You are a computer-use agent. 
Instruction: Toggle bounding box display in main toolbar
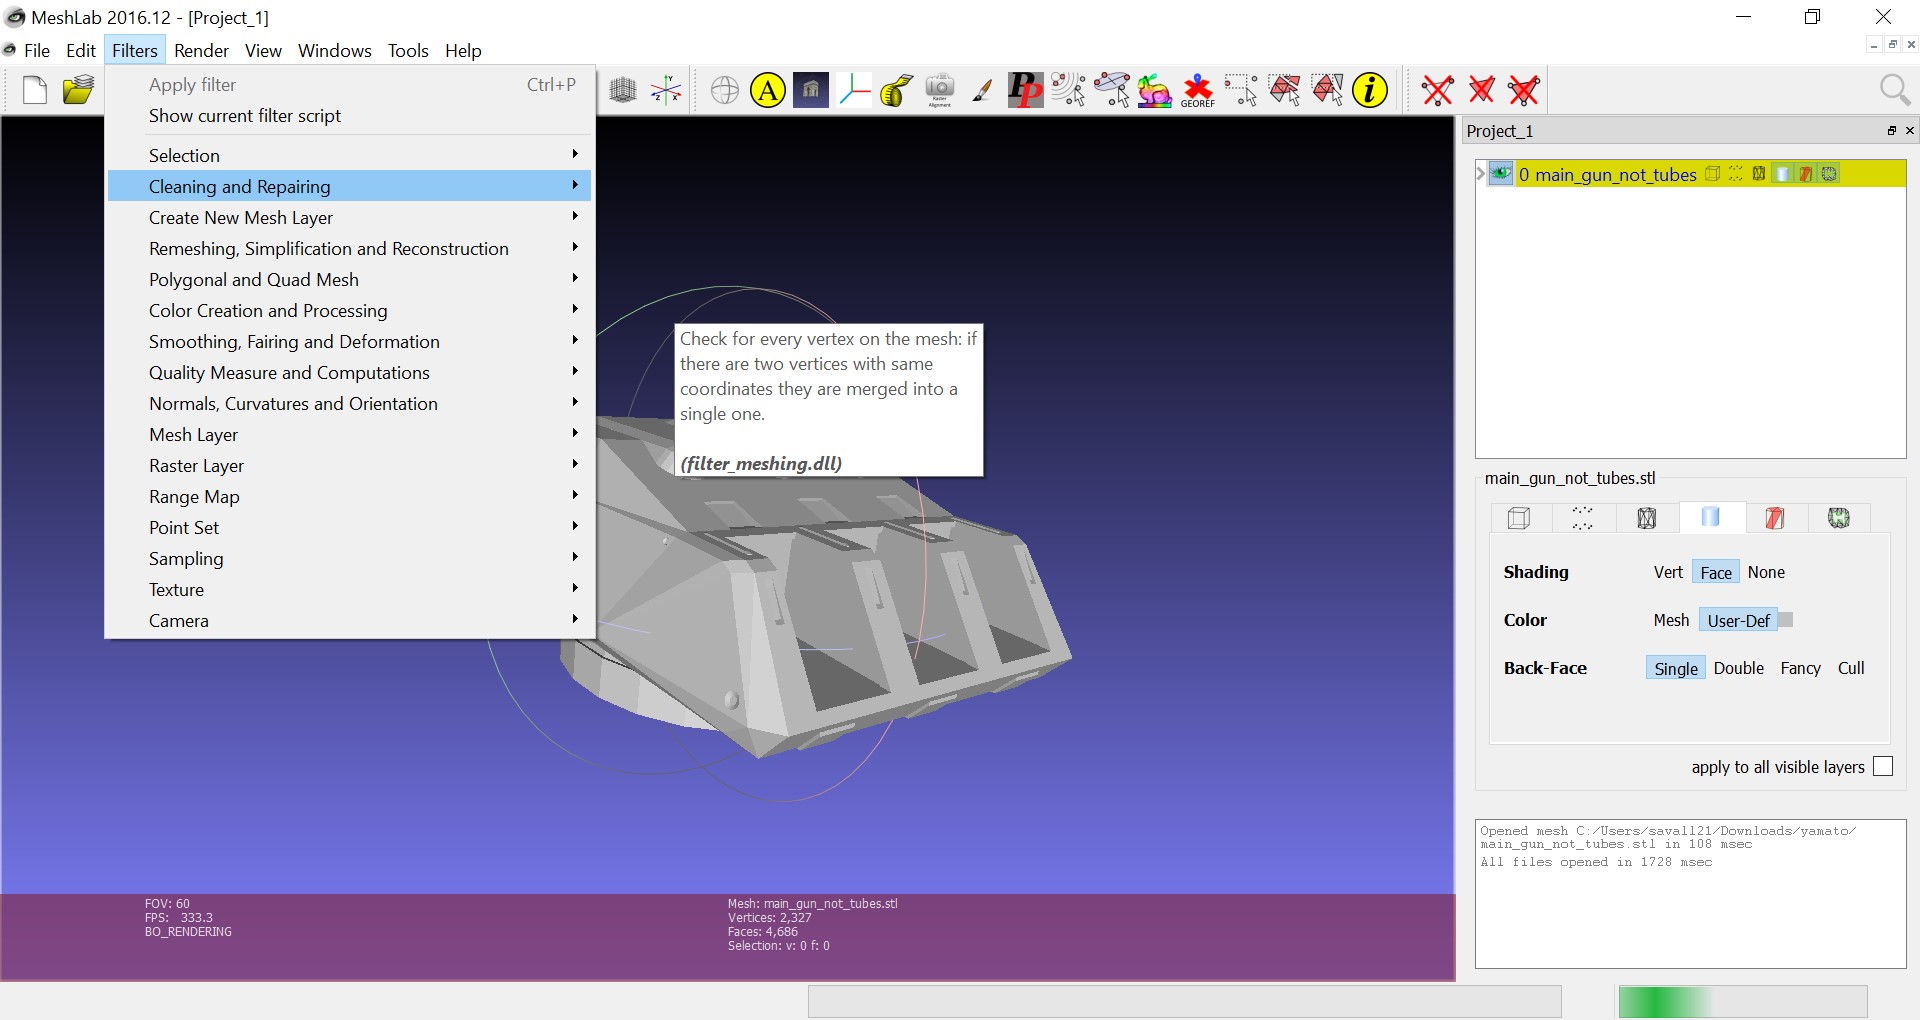623,91
